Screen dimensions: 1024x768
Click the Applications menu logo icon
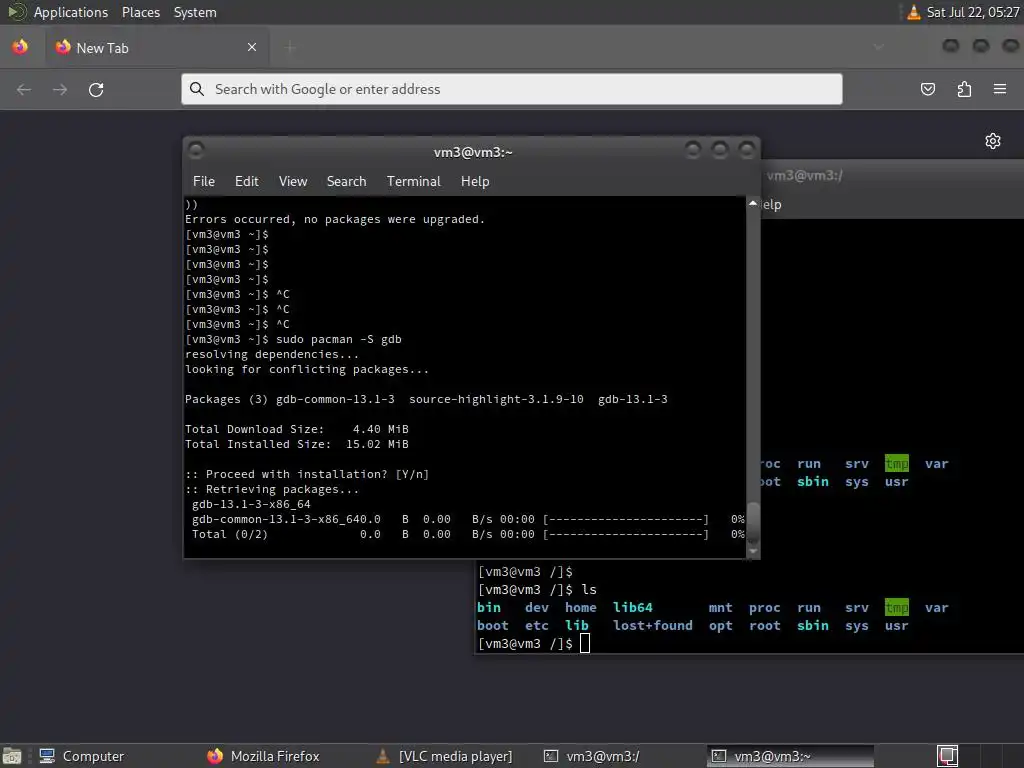coord(16,12)
